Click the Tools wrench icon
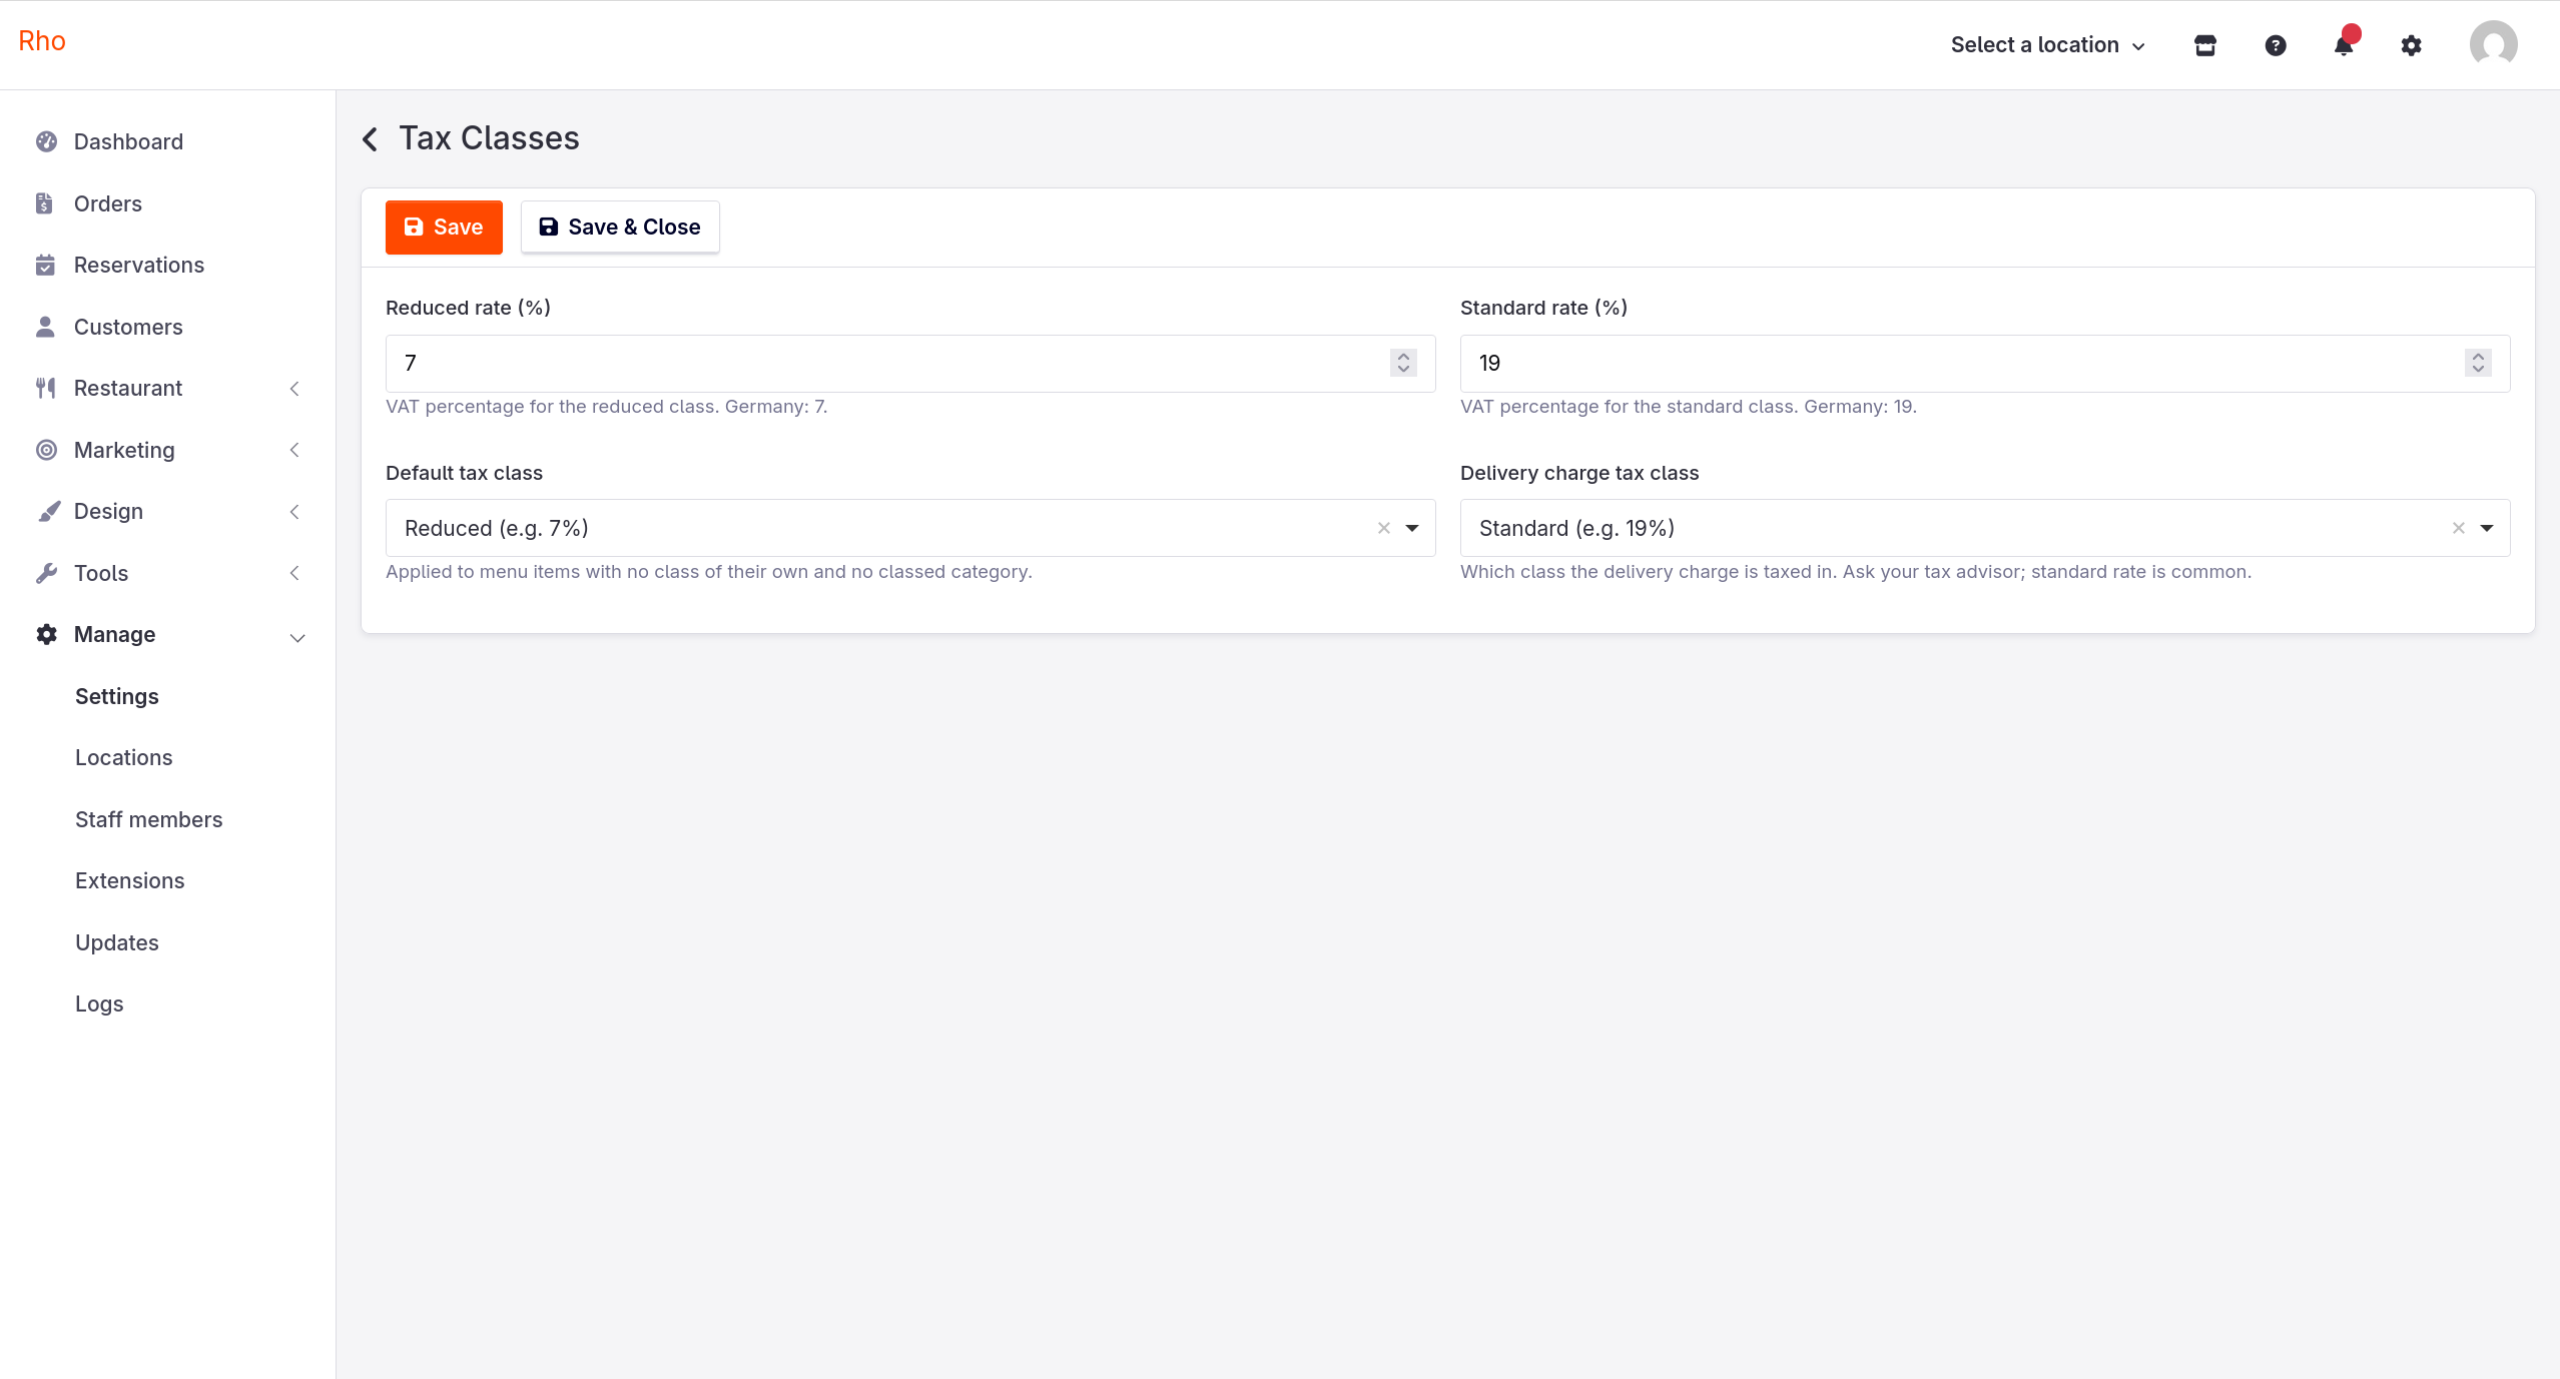Viewport: 2560px width, 1379px height. pyautogui.click(x=46, y=573)
